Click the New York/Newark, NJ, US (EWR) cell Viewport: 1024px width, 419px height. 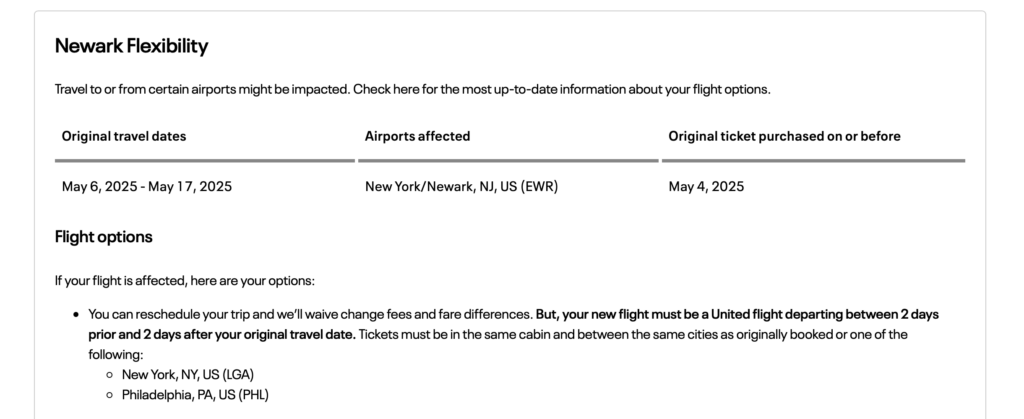(462, 187)
